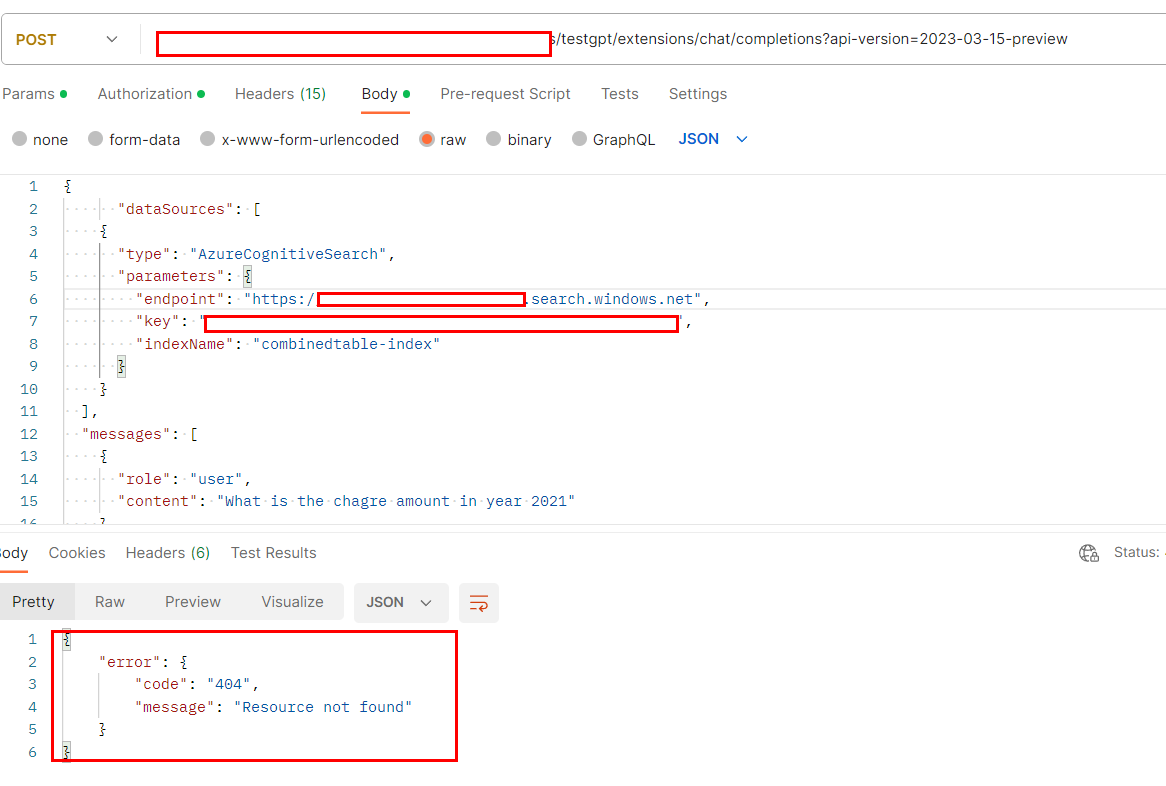Screen dimensions: 1166x786
Task: Collapse the dataSources array at line 2
Action: (50, 209)
